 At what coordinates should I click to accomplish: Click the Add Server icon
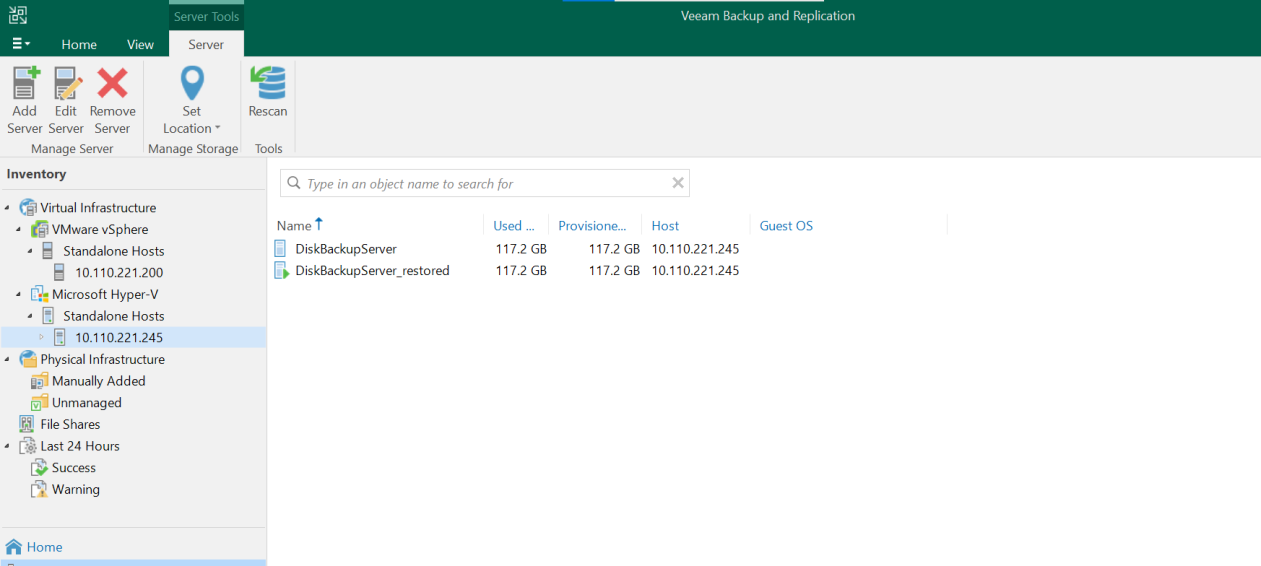point(25,84)
